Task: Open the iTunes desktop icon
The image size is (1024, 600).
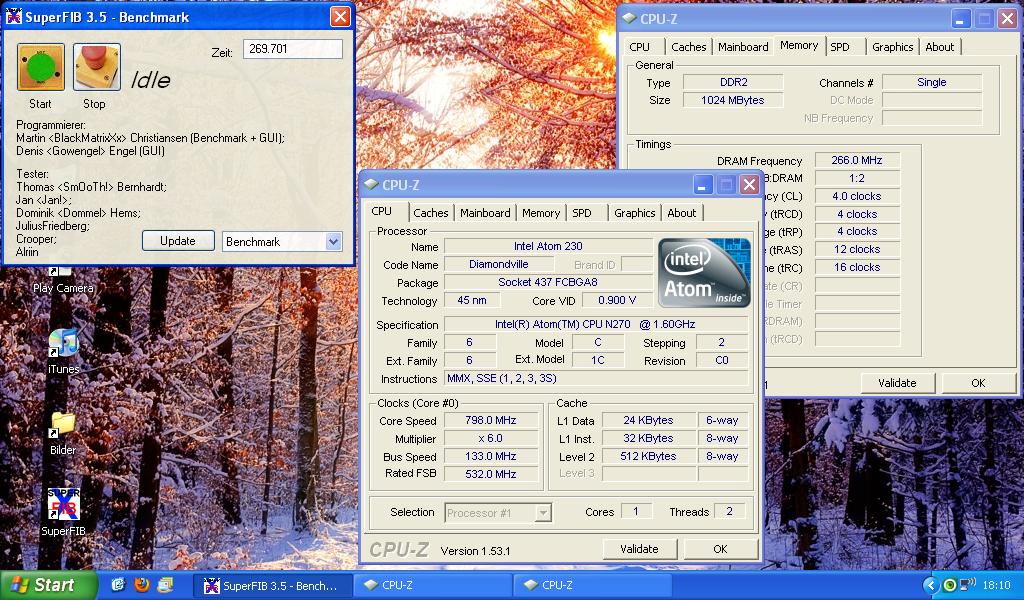Action: [x=63, y=351]
